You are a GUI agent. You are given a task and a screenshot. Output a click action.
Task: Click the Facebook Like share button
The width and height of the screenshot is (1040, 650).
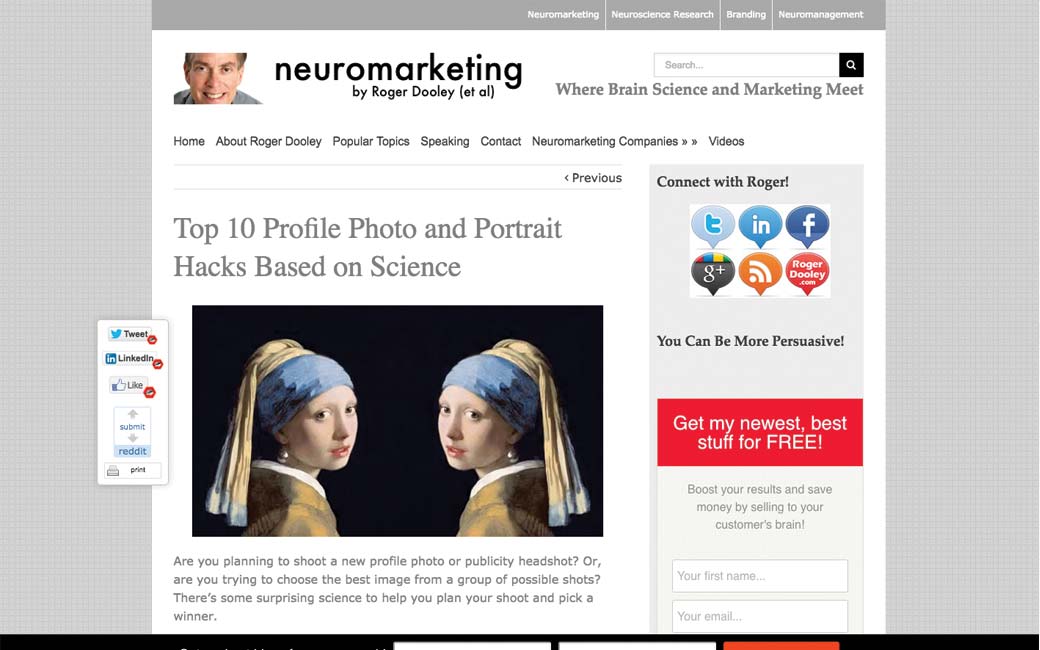[x=128, y=385]
